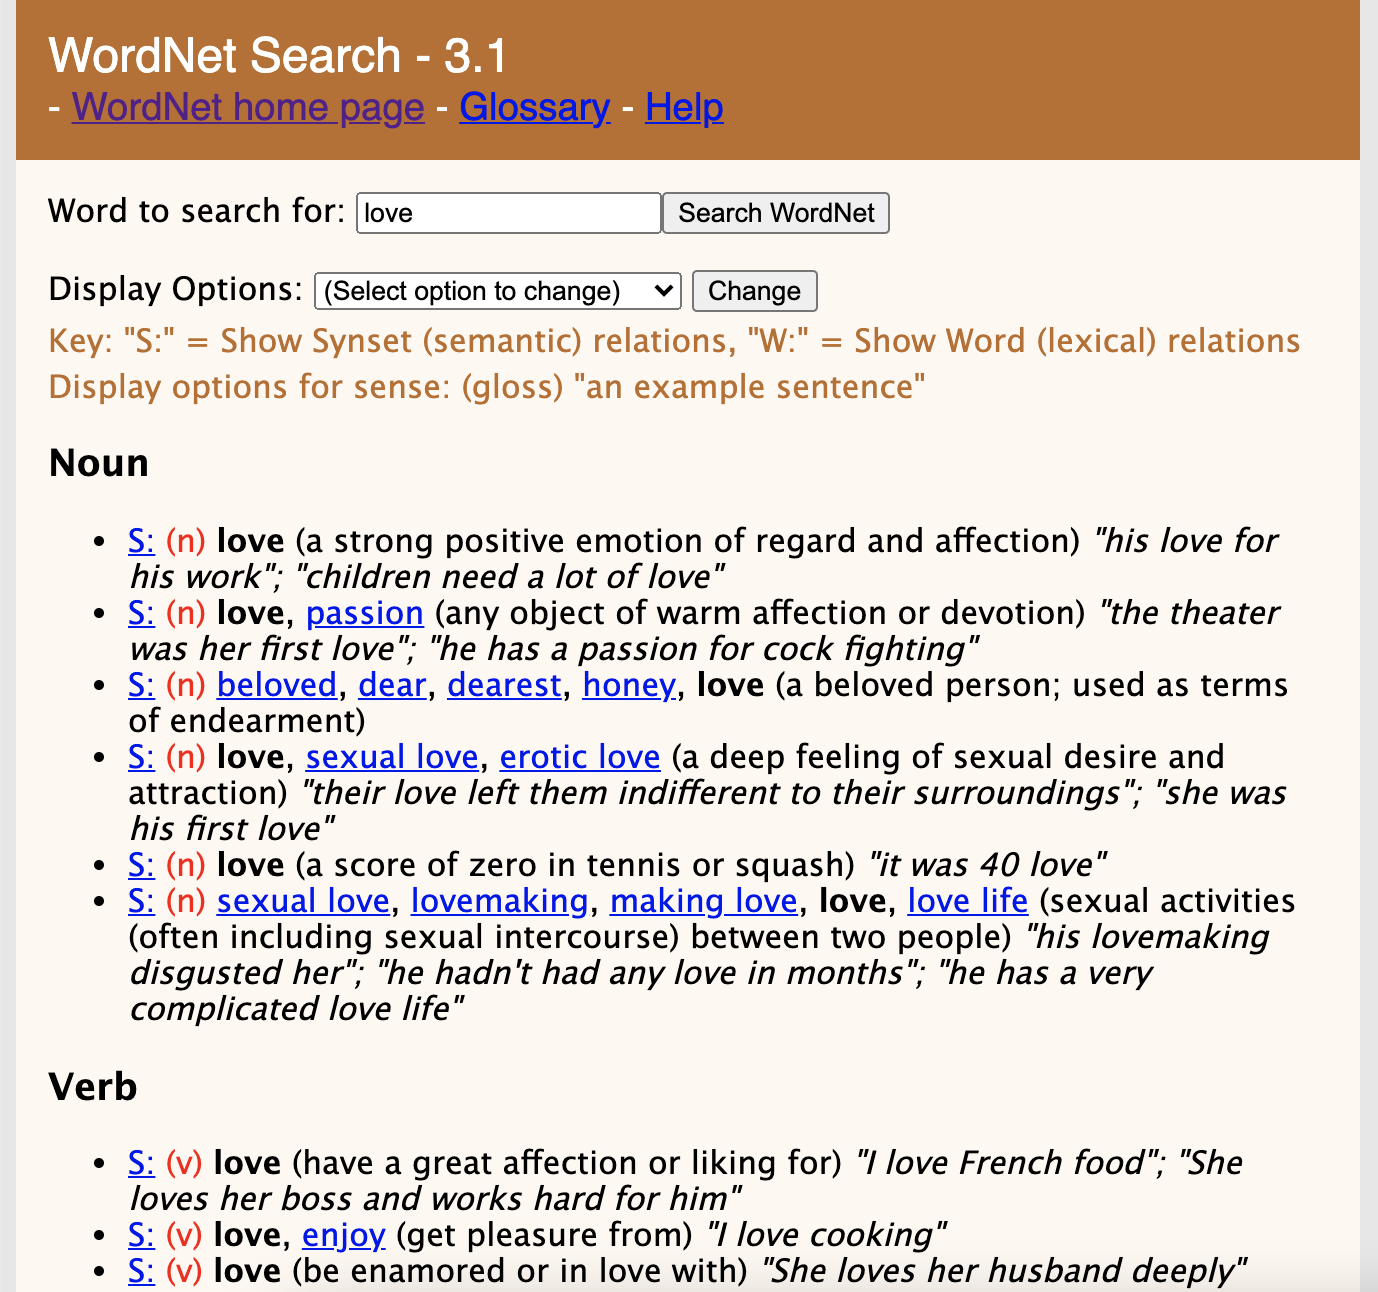Expand synset relations for 'love, passion' sense
1378x1292 pixels.
[x=141, y=612]
